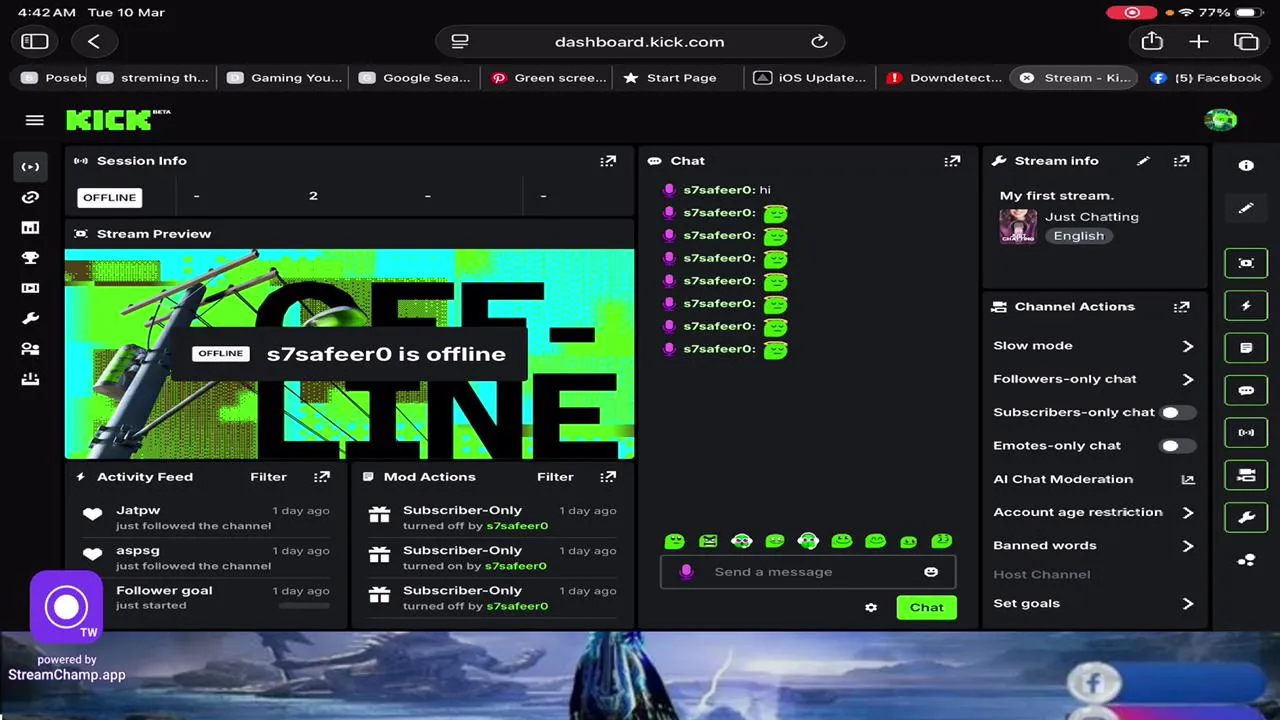Viewport: 1280px width, 720px height.
Task: Click the StreamChamp record overlay button
Action: [x=66, y=606]
